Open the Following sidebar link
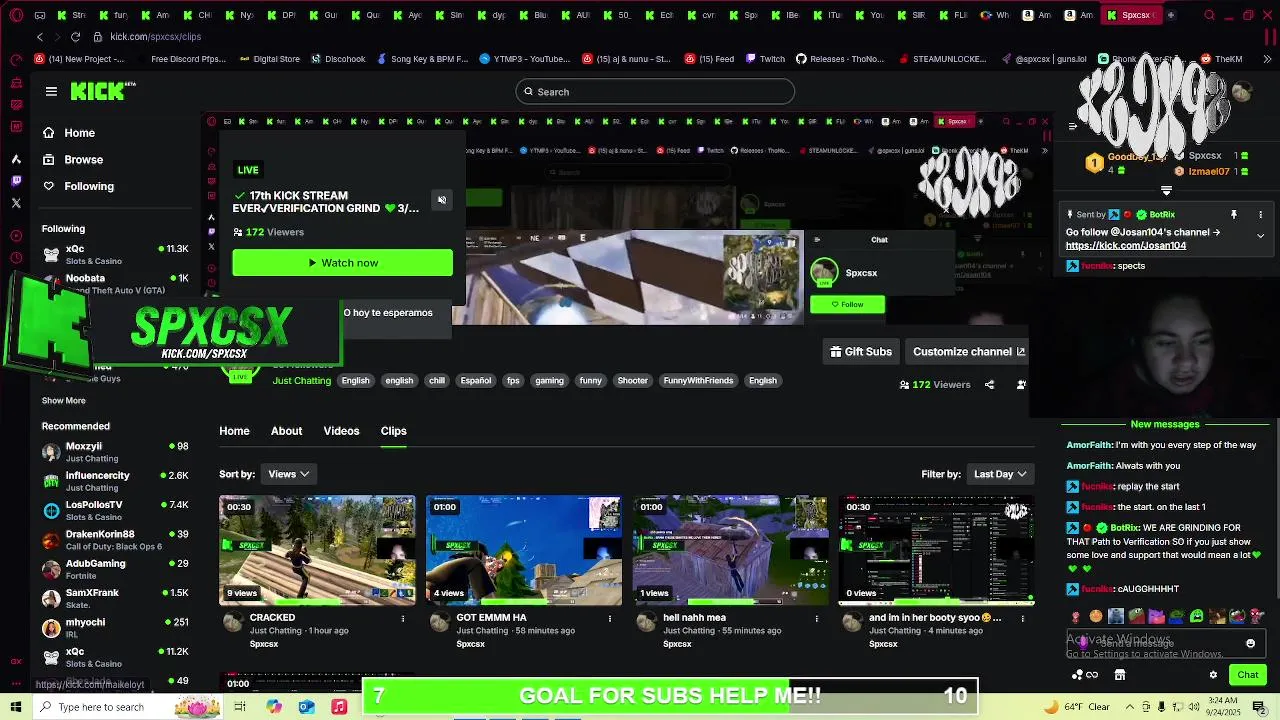The height and width of the screenshot is (720, 1280). pyautogui.click(x=78, y=186)
